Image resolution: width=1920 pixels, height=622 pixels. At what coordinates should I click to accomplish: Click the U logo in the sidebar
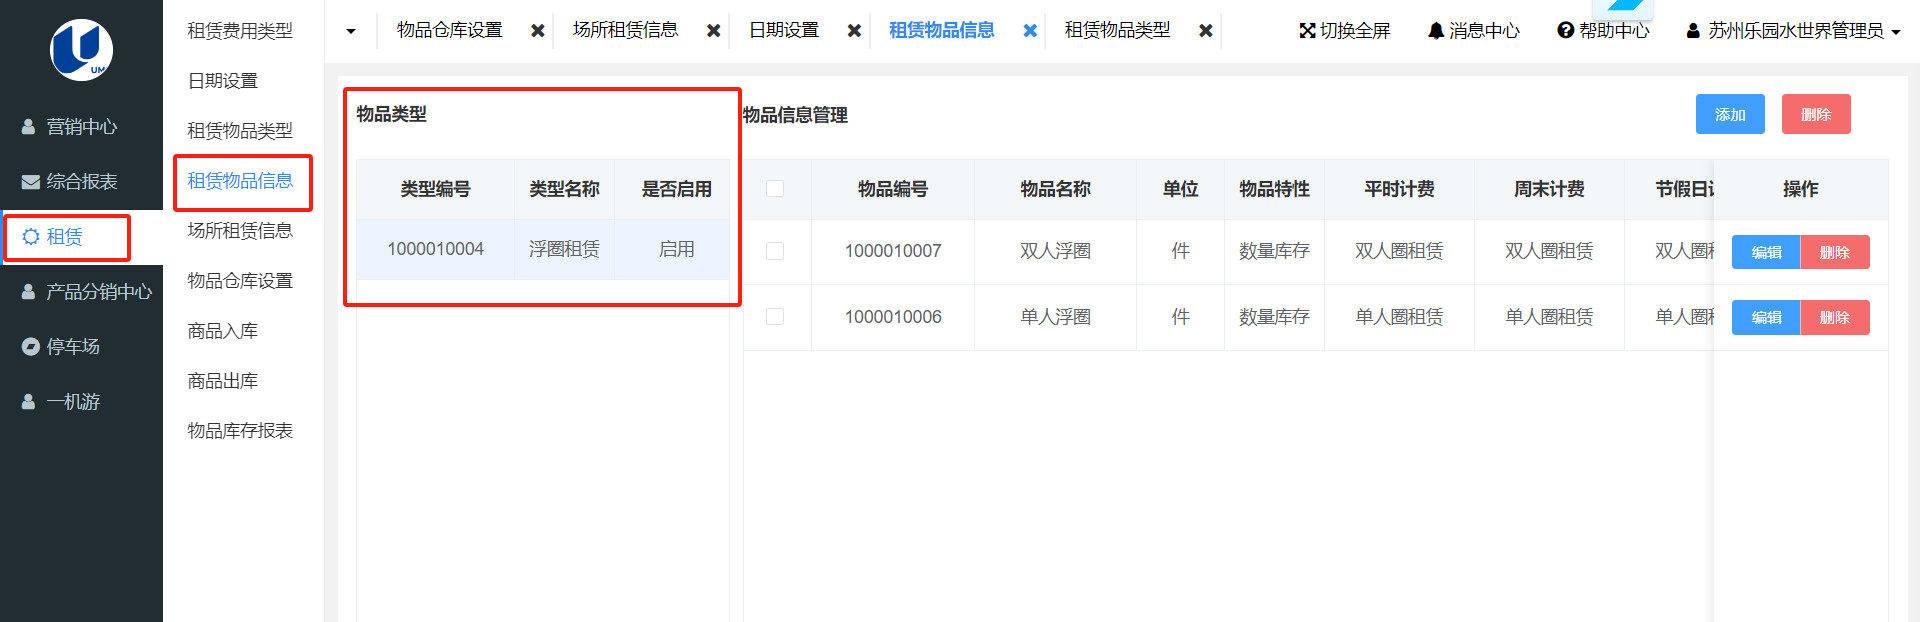[81, 49]
